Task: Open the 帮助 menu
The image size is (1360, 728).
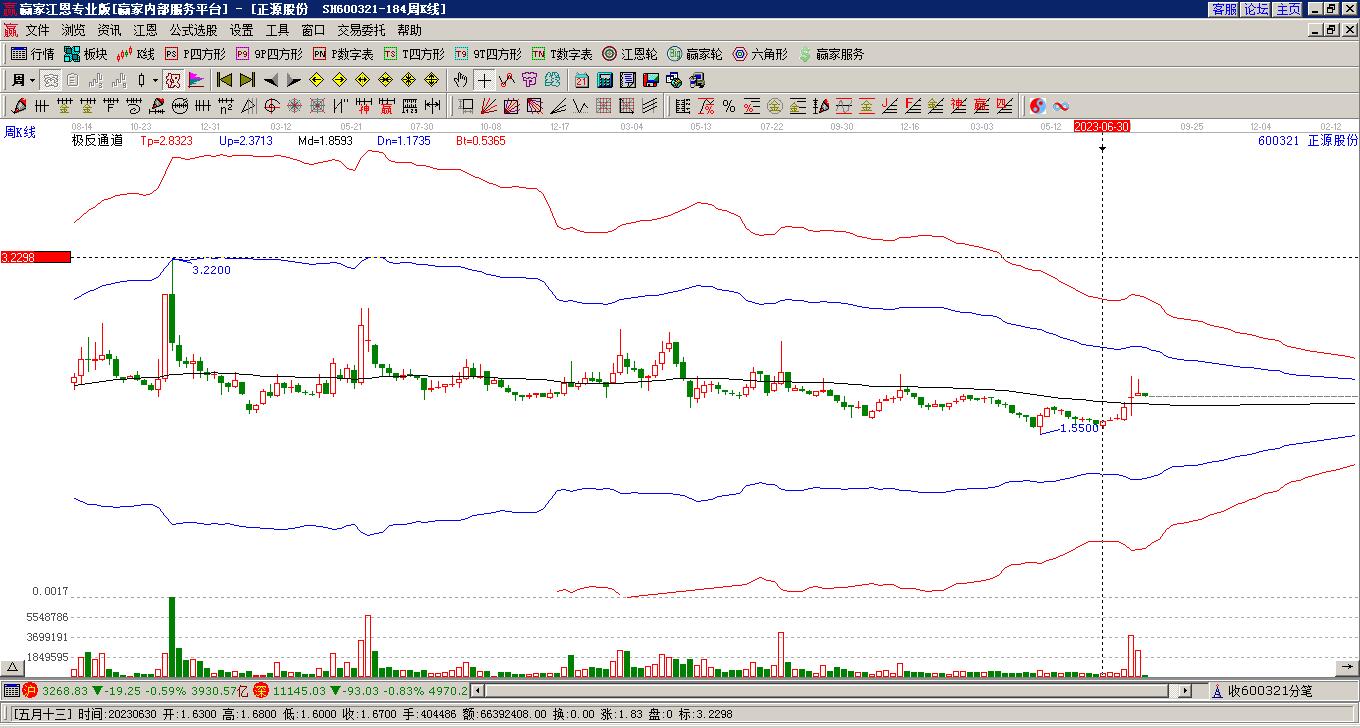Action: 409,31
